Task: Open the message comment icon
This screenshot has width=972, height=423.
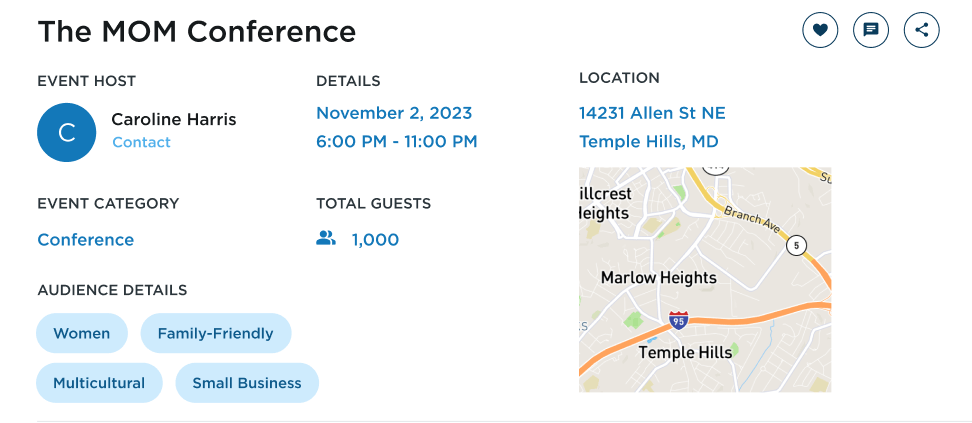Action: [871, 30]
